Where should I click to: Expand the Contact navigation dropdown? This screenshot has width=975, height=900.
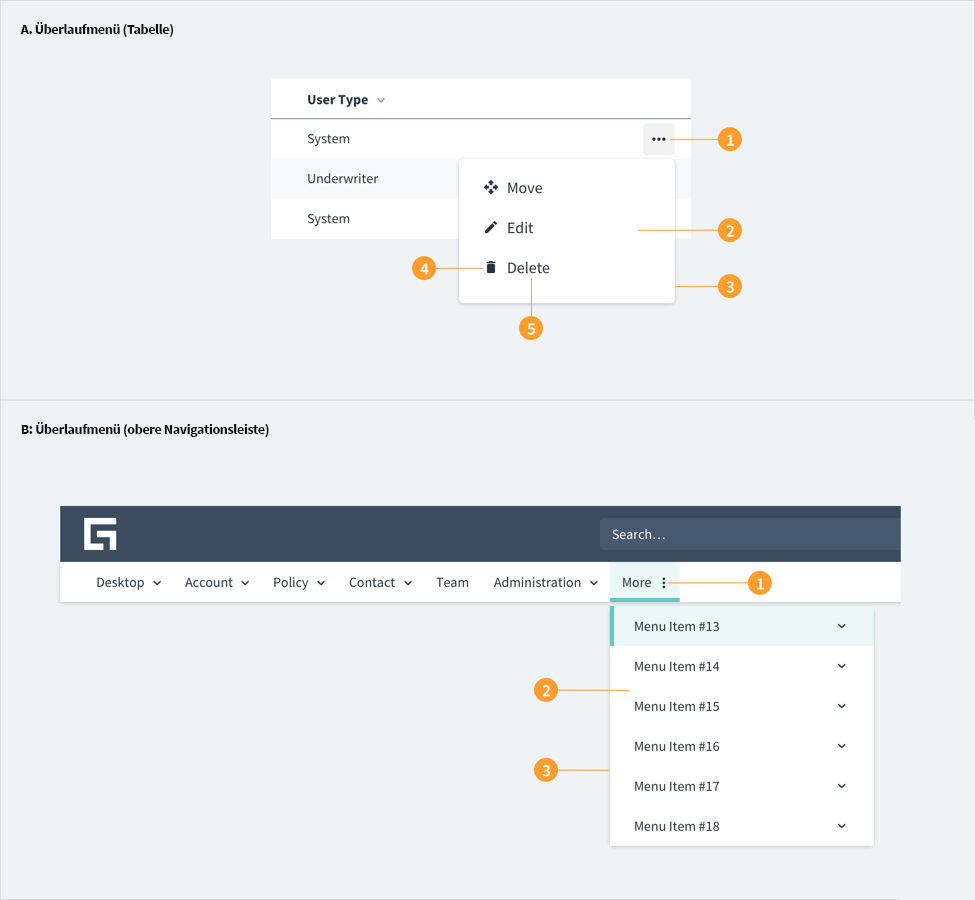[408, 583]
